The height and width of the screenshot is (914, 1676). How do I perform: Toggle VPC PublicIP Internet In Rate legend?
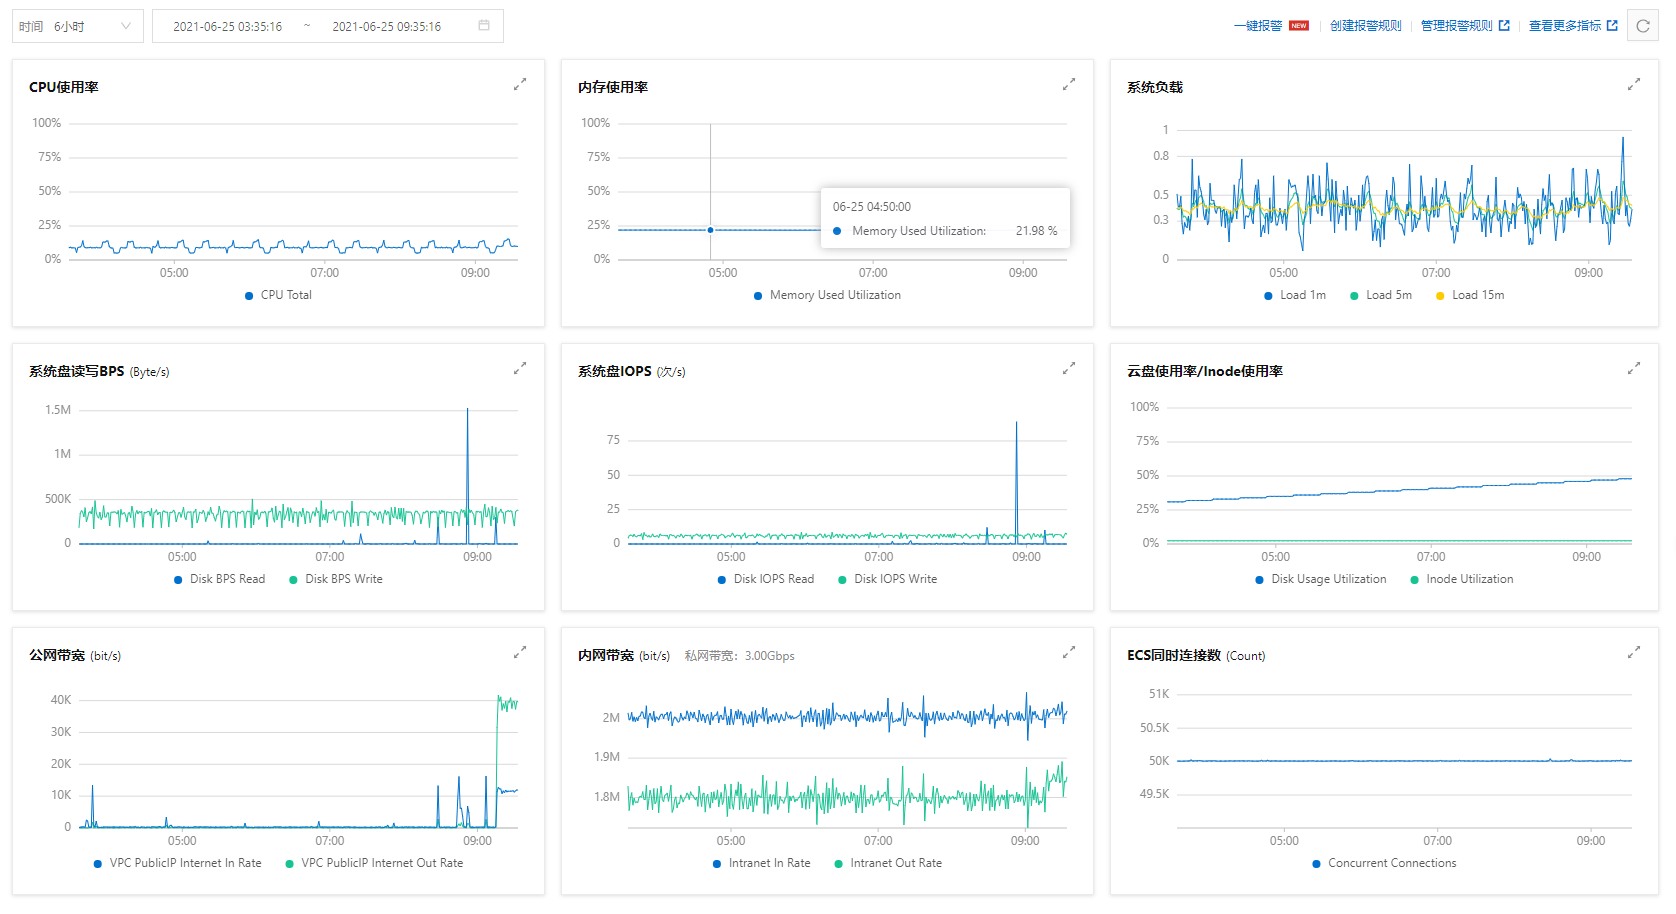[x=177, y=863]
